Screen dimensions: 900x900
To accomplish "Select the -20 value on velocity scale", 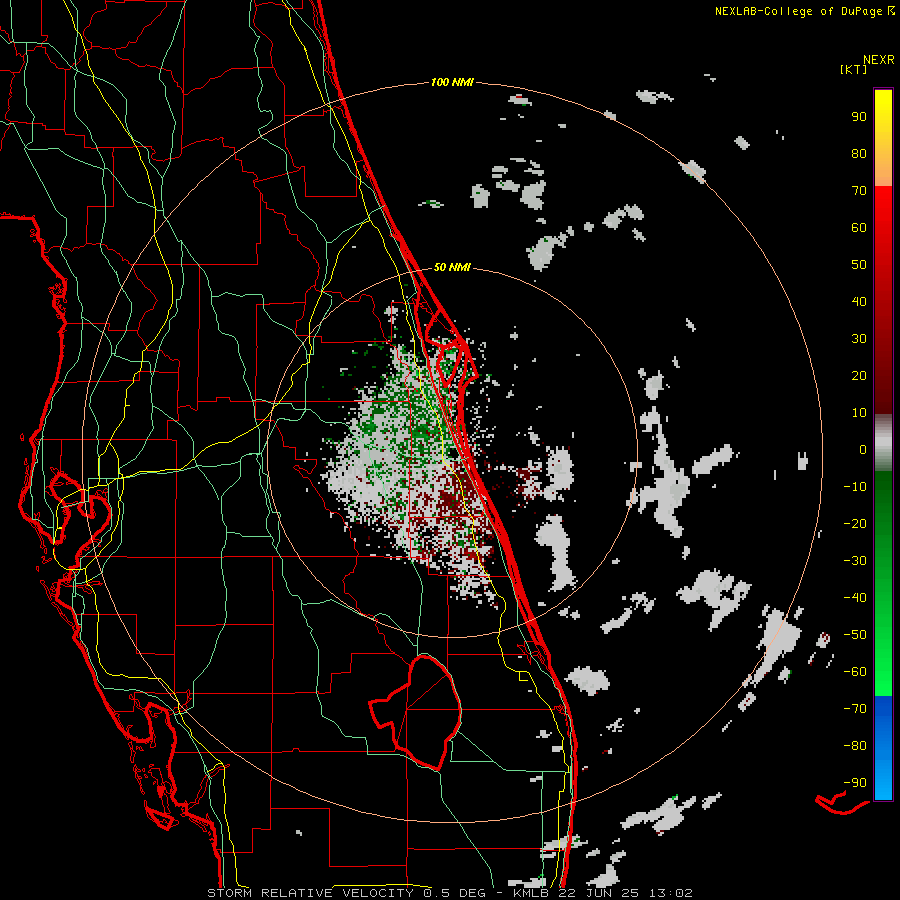I will click(x=855, y=524).
